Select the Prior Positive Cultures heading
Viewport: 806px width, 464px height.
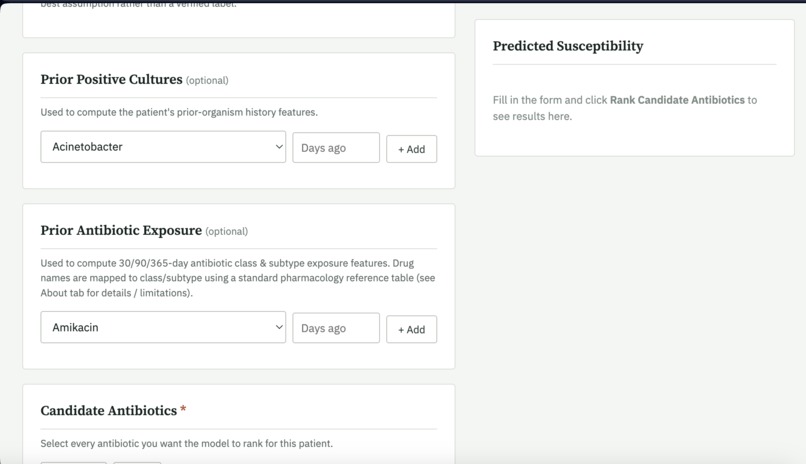tap(112, 79)
